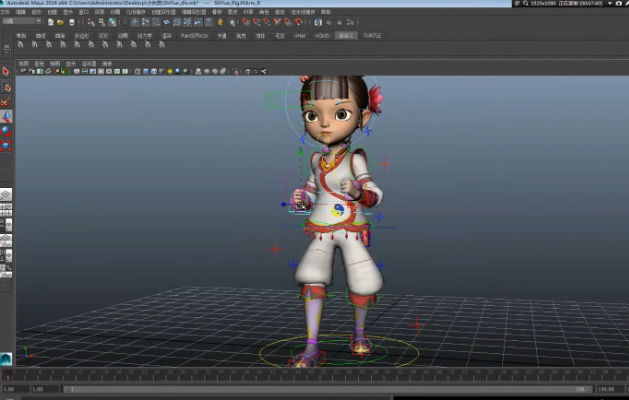629x400 pixels.
Task: Switch to four-view panel layout
Action: click(6, 210)
